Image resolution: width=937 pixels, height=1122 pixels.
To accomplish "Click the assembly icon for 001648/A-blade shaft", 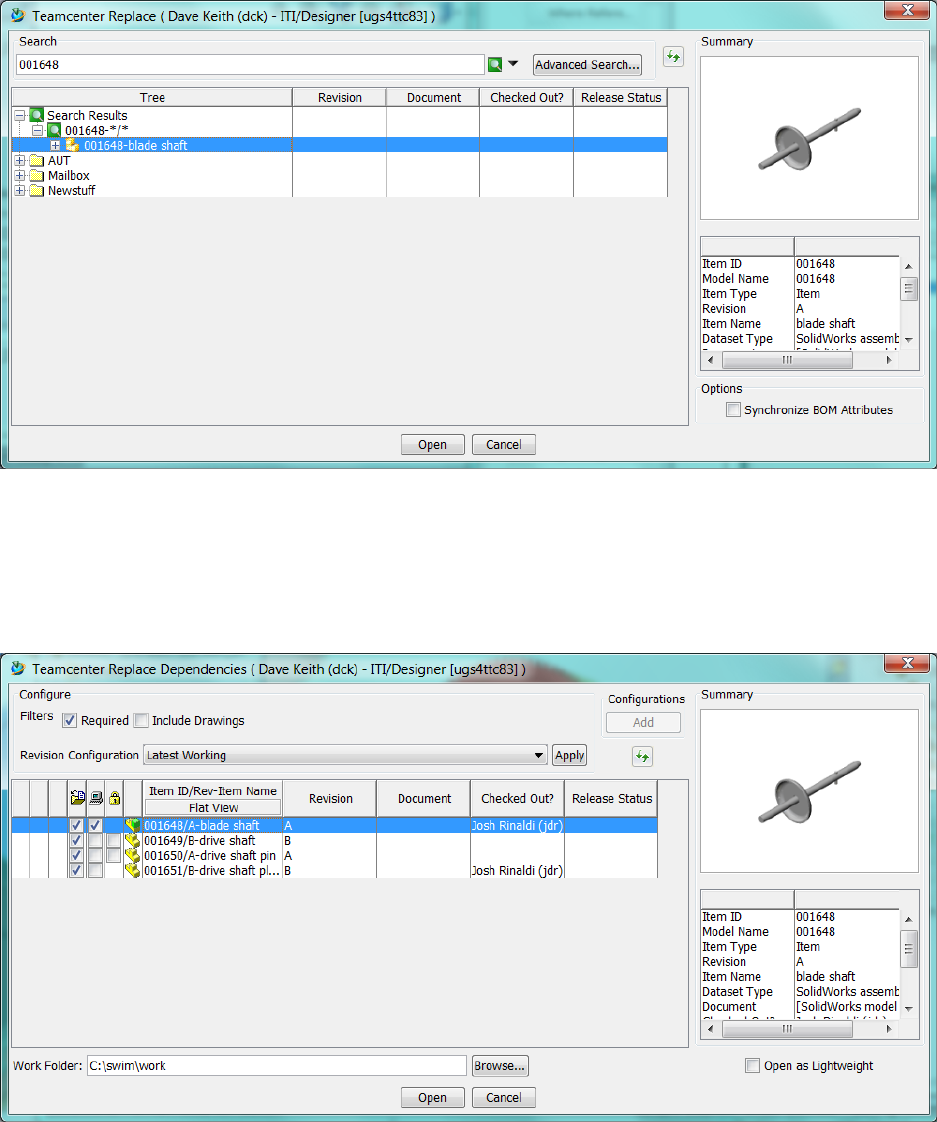I will (132, 825).
